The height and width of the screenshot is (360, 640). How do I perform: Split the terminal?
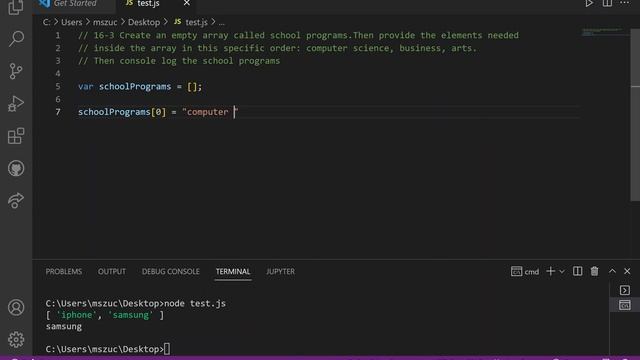pos(578,271)
